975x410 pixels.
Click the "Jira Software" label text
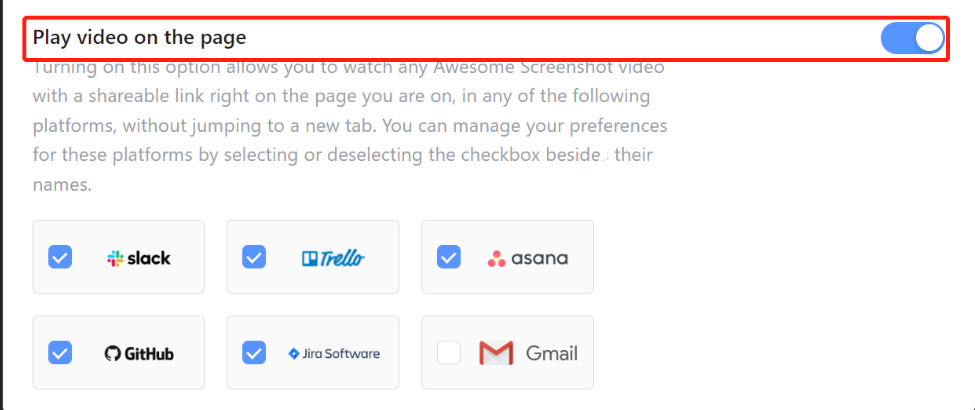pos(341,353)
